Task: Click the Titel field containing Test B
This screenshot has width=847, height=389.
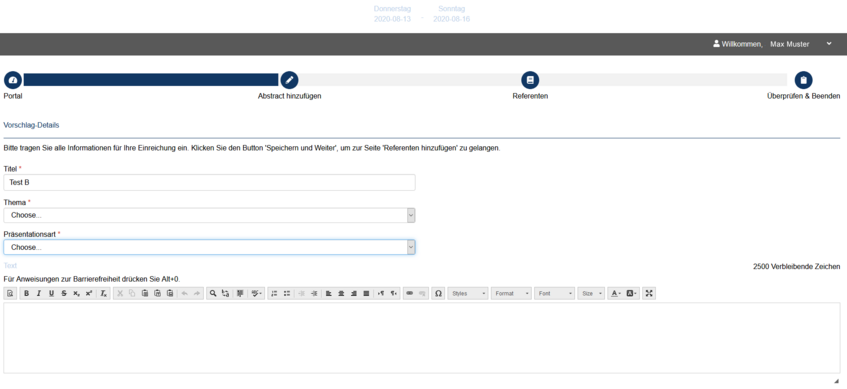Action: (x=209, y=182)
